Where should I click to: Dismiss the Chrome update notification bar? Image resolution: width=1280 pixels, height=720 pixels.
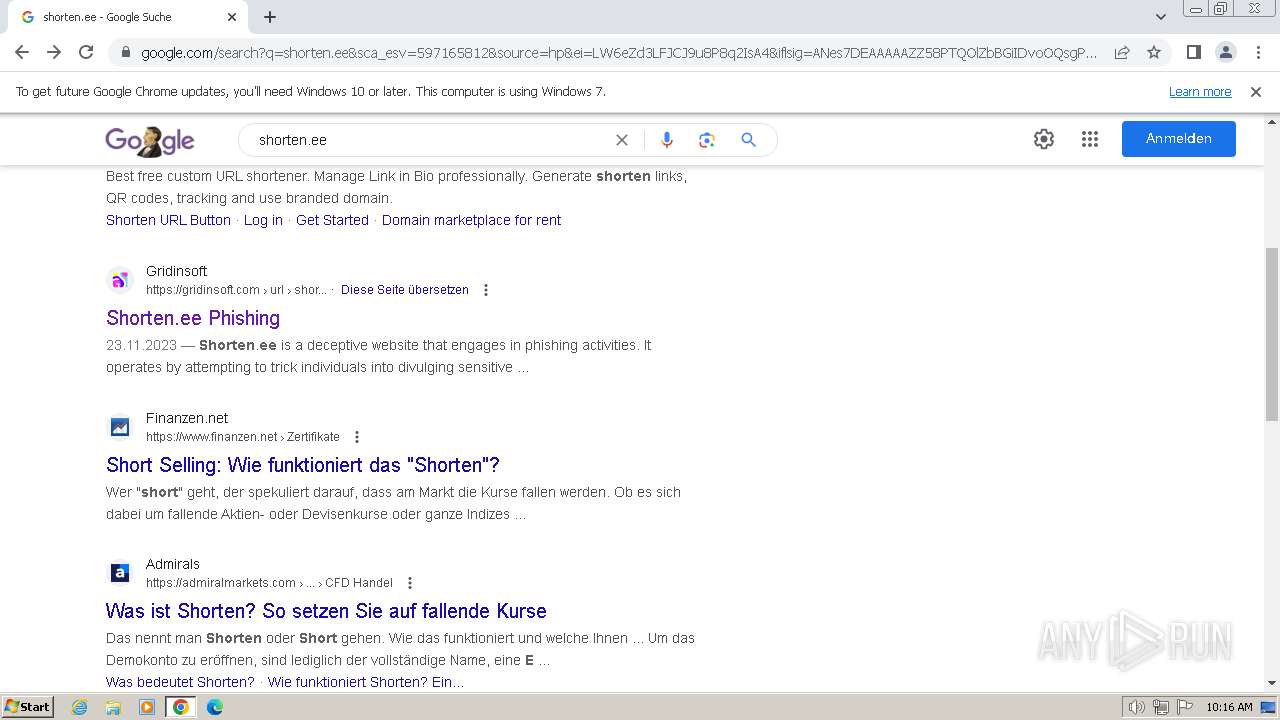coord(1256,91)
